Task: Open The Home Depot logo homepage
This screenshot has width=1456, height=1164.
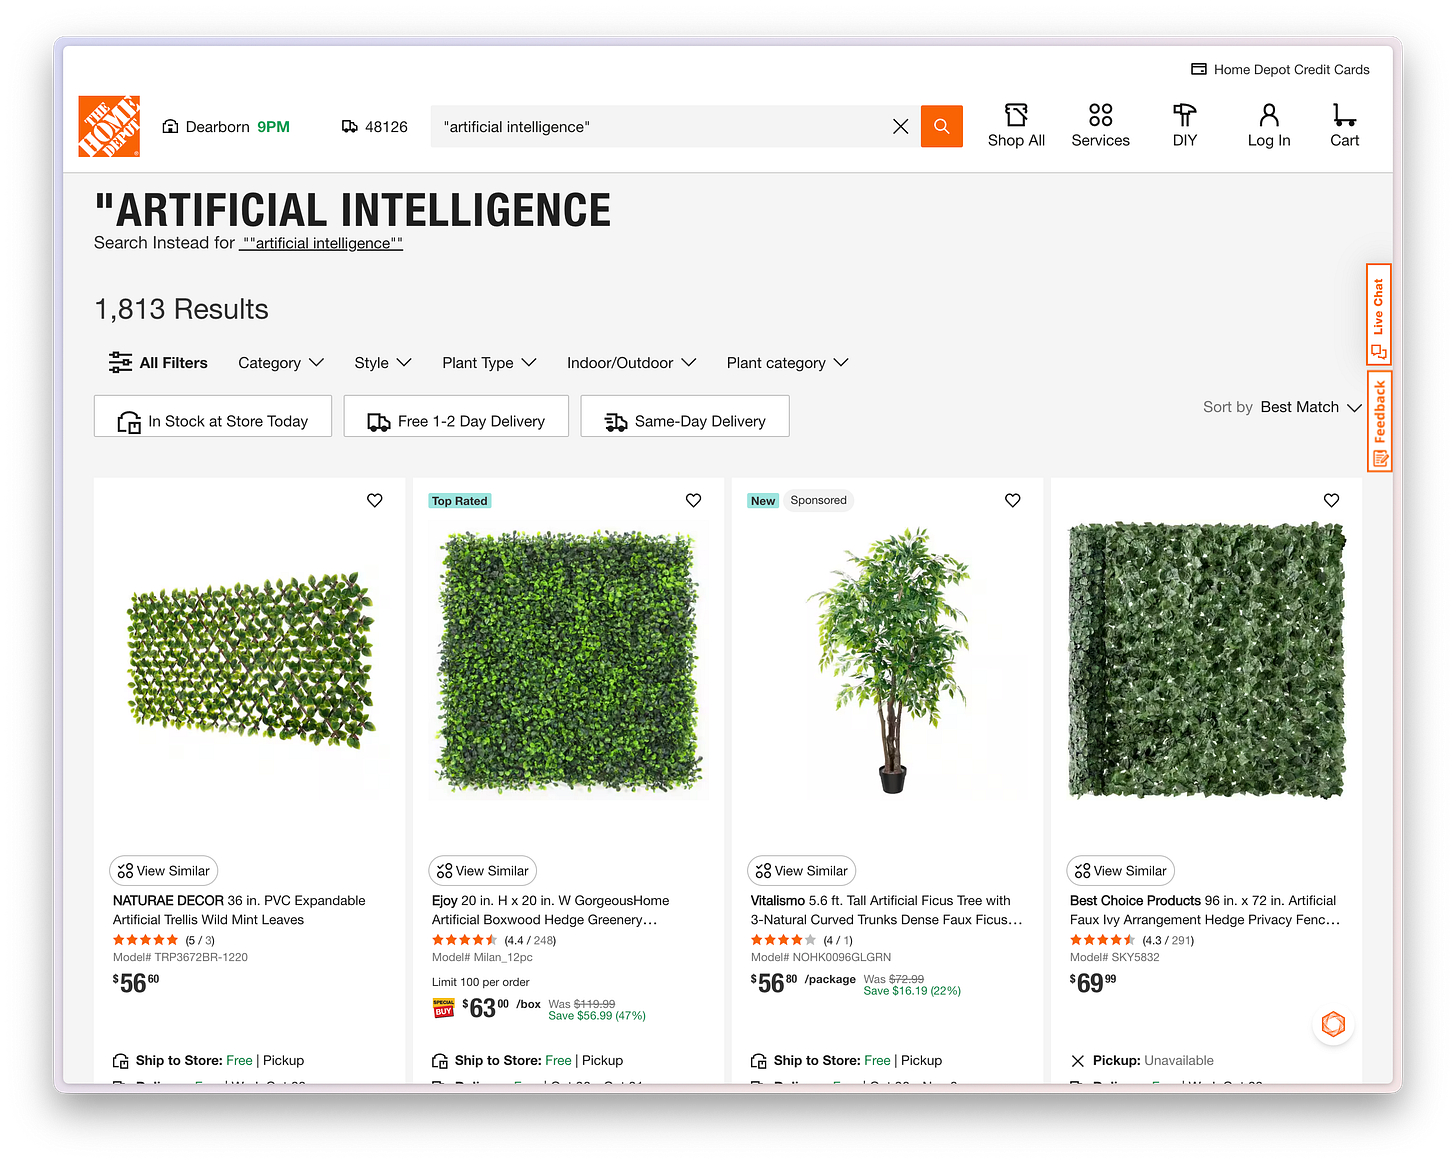Action: [109, 127]
